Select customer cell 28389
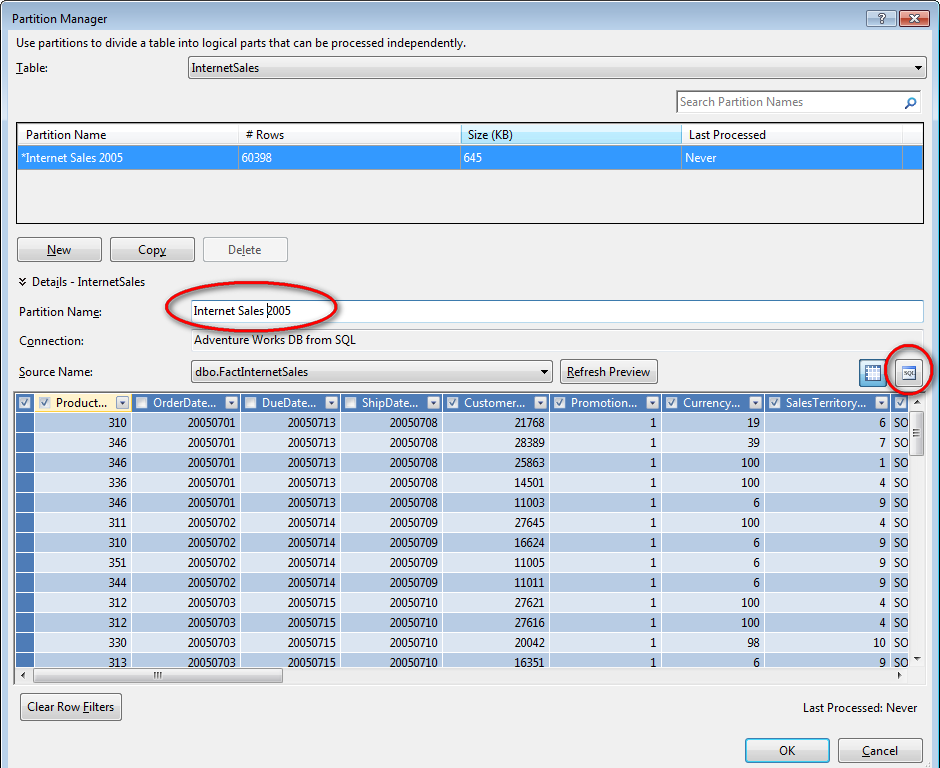The width and height of the screenshot is (940, 768). pyautogui.click(x=496, y=442)
